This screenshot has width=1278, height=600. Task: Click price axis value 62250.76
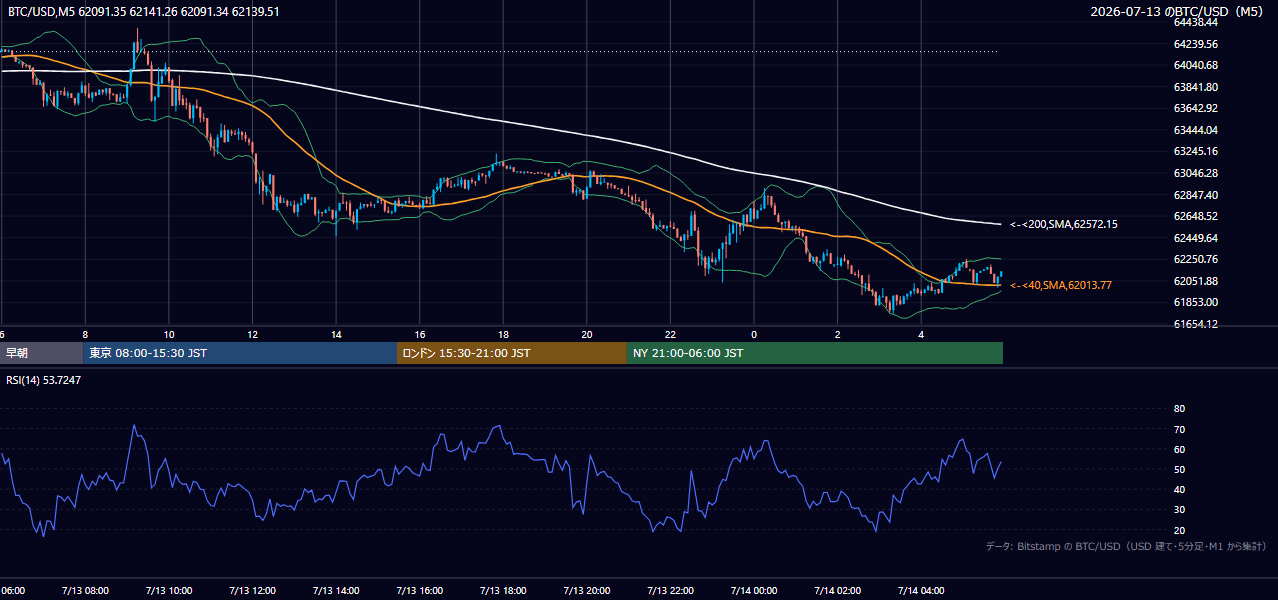point(1195,259)
